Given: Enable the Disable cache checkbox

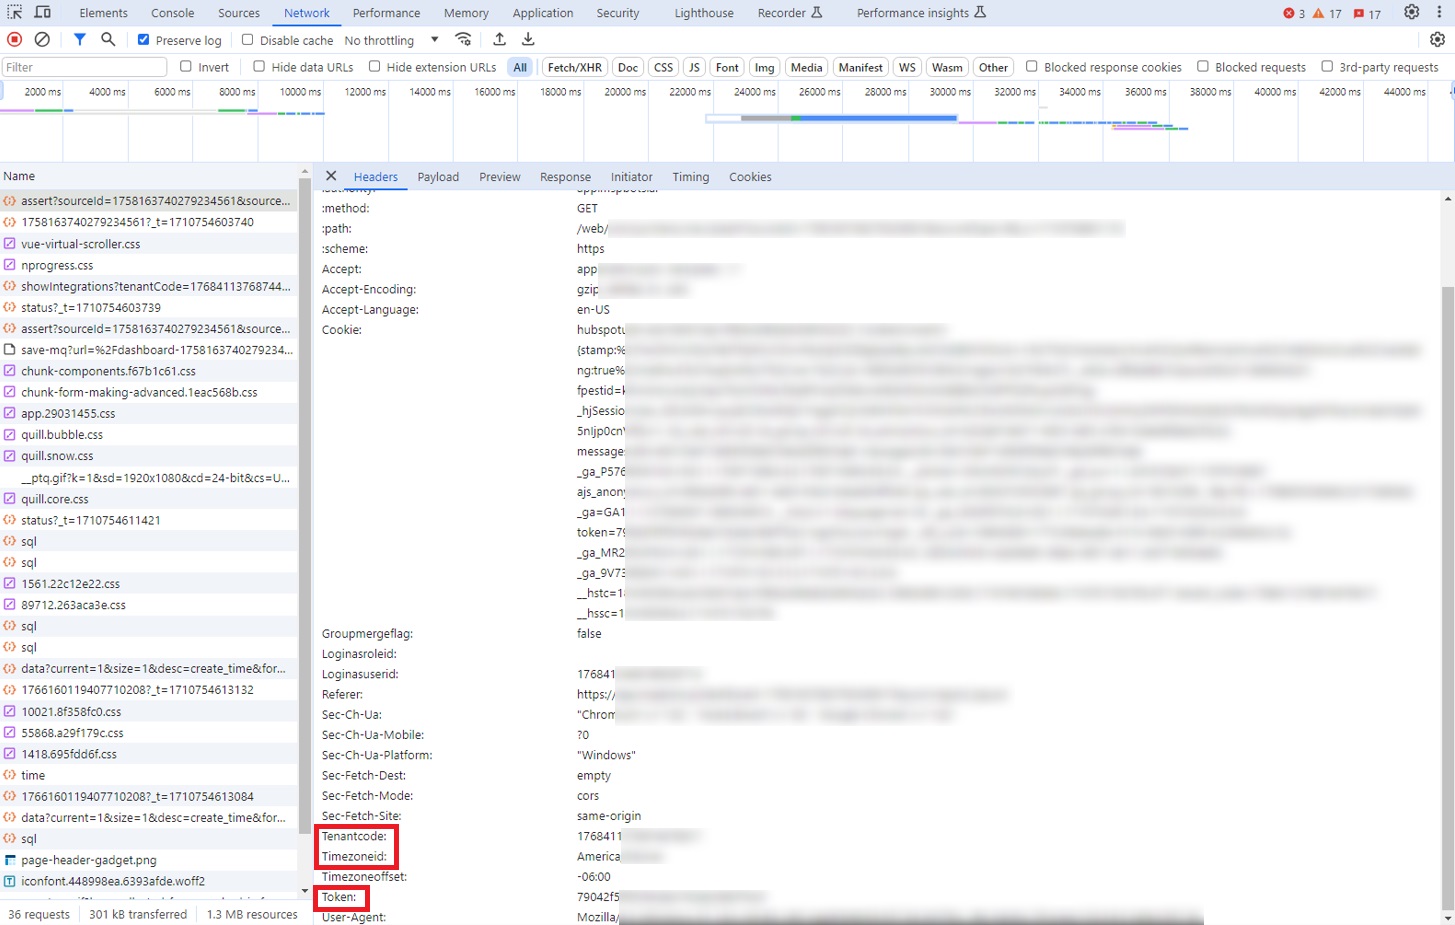Looking at the screenshot, I should coord(248,40).
